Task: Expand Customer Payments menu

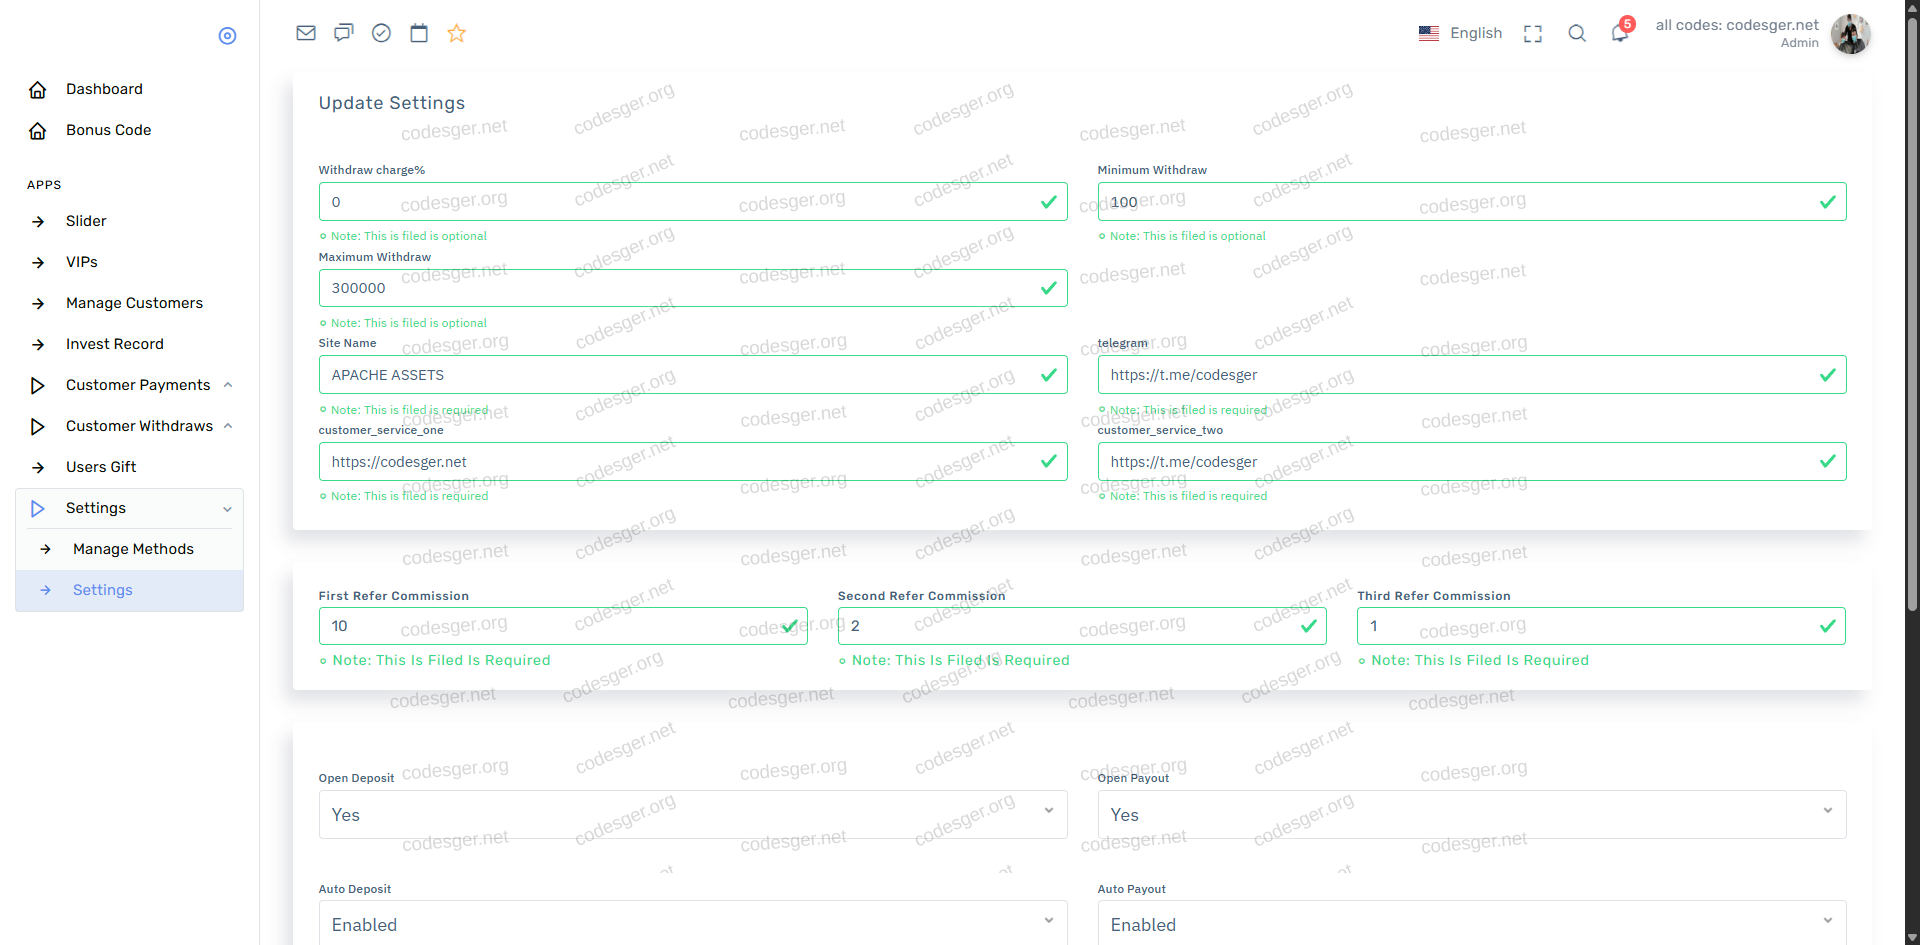Action: click(x=138, y=385)
